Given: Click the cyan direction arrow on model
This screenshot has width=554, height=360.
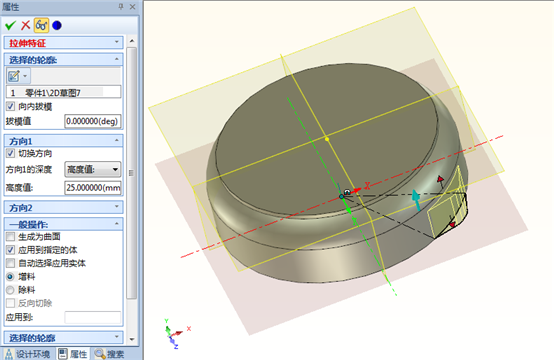Looking at the screenshot, I should tap(417, 200).
